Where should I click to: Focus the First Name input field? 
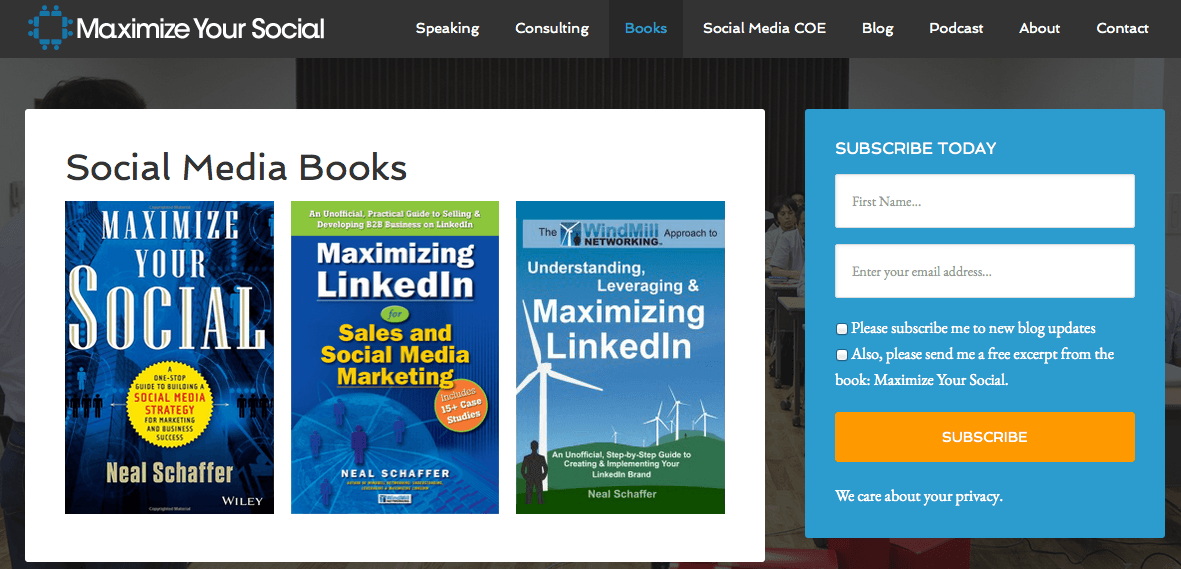984,201
